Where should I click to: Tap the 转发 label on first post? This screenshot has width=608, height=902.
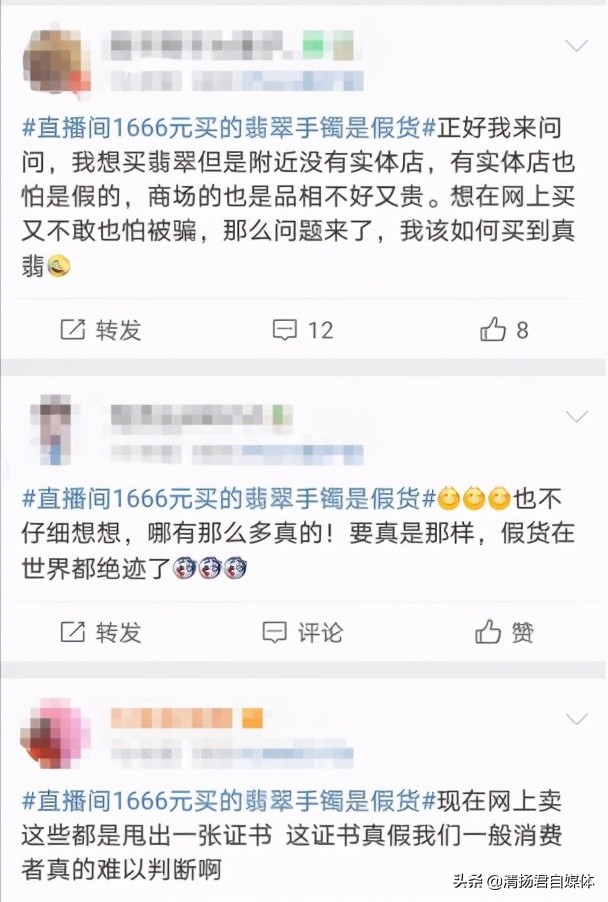pyautogui.click(x=118, y=330)
